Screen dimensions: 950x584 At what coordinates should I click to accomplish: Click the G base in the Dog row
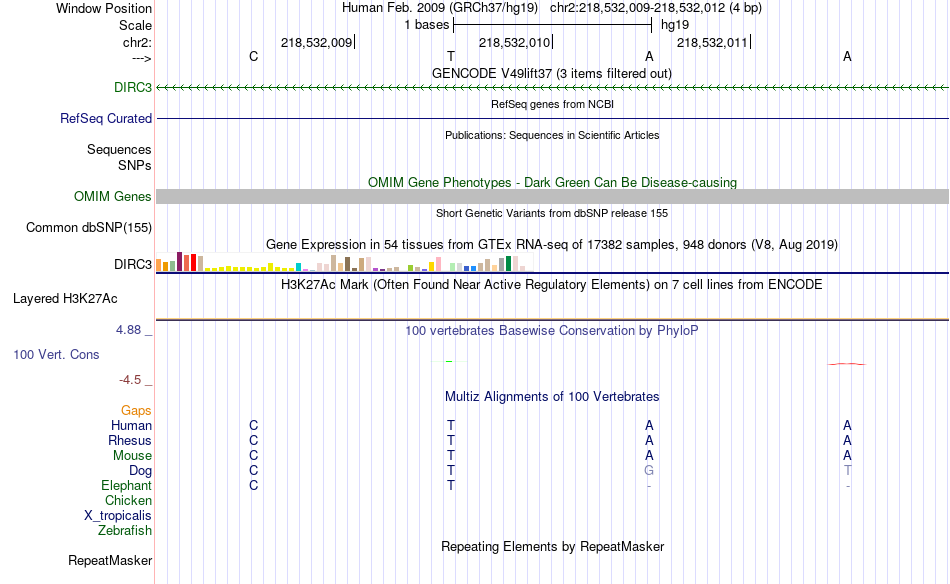[649, 471]
